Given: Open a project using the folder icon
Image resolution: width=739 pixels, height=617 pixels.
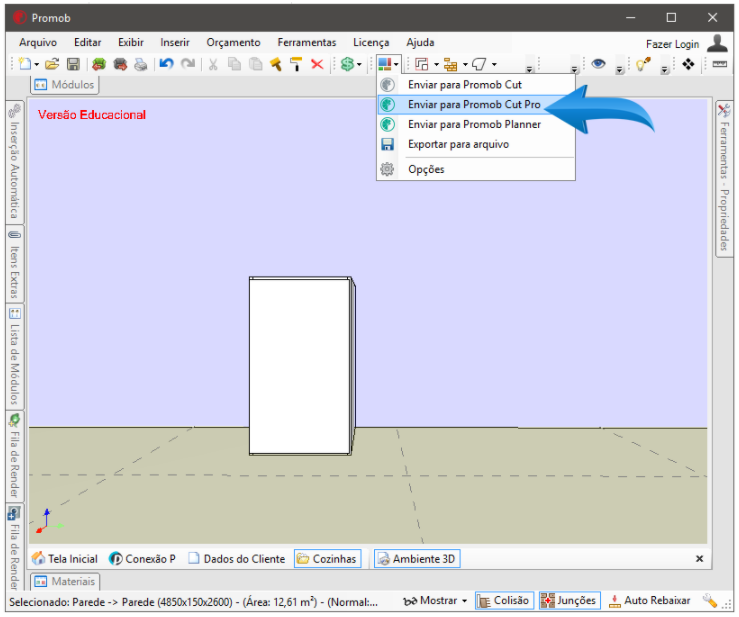Looking at the screenshot, I should pyautogui.click(x=52, y=64).
